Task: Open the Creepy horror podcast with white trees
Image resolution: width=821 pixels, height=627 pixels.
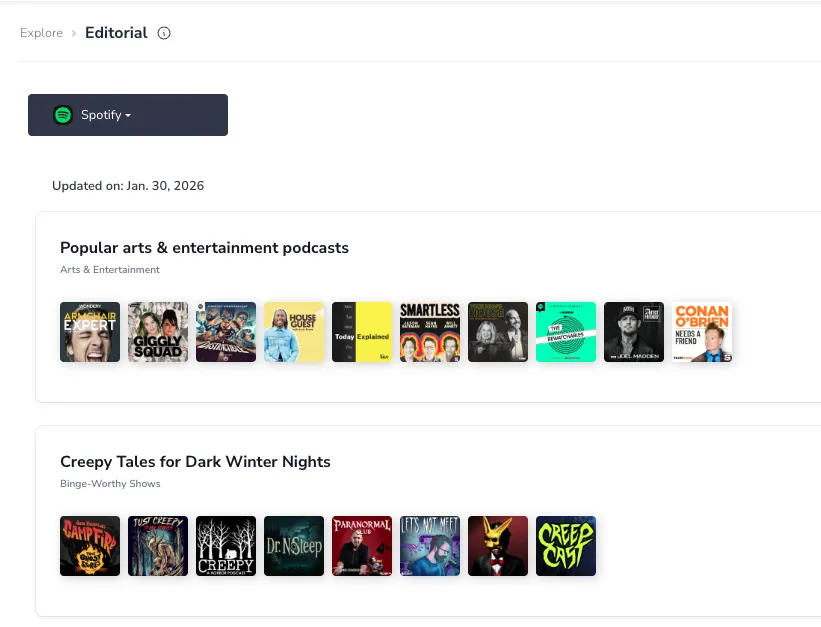Action: point(226,546)
